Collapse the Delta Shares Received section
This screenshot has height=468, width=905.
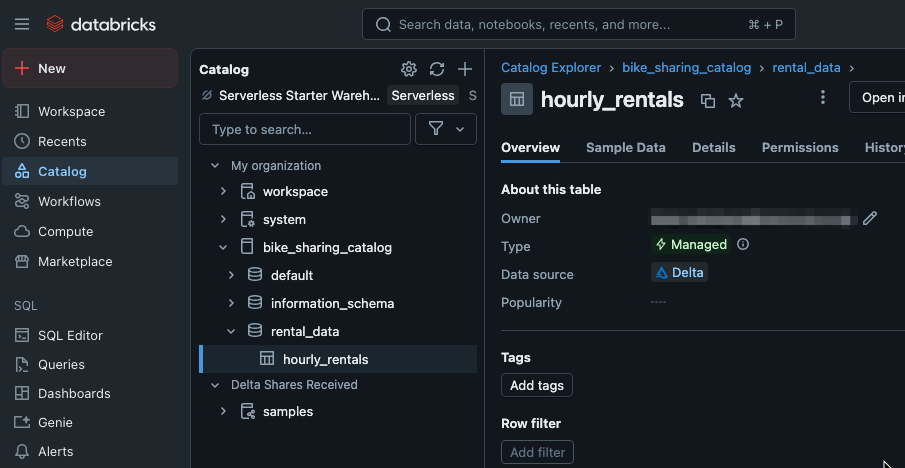click(215, 384)
